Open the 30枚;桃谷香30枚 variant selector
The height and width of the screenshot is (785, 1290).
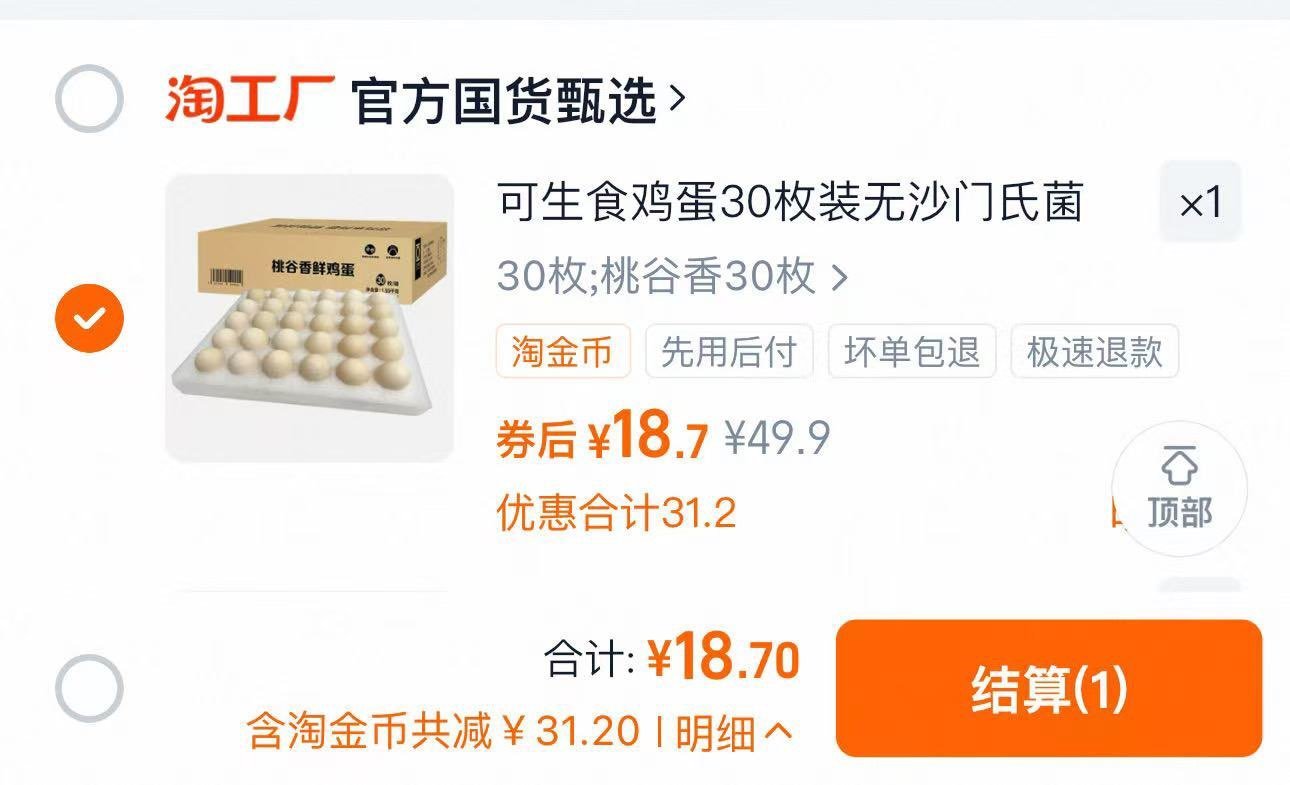(672, 276)
